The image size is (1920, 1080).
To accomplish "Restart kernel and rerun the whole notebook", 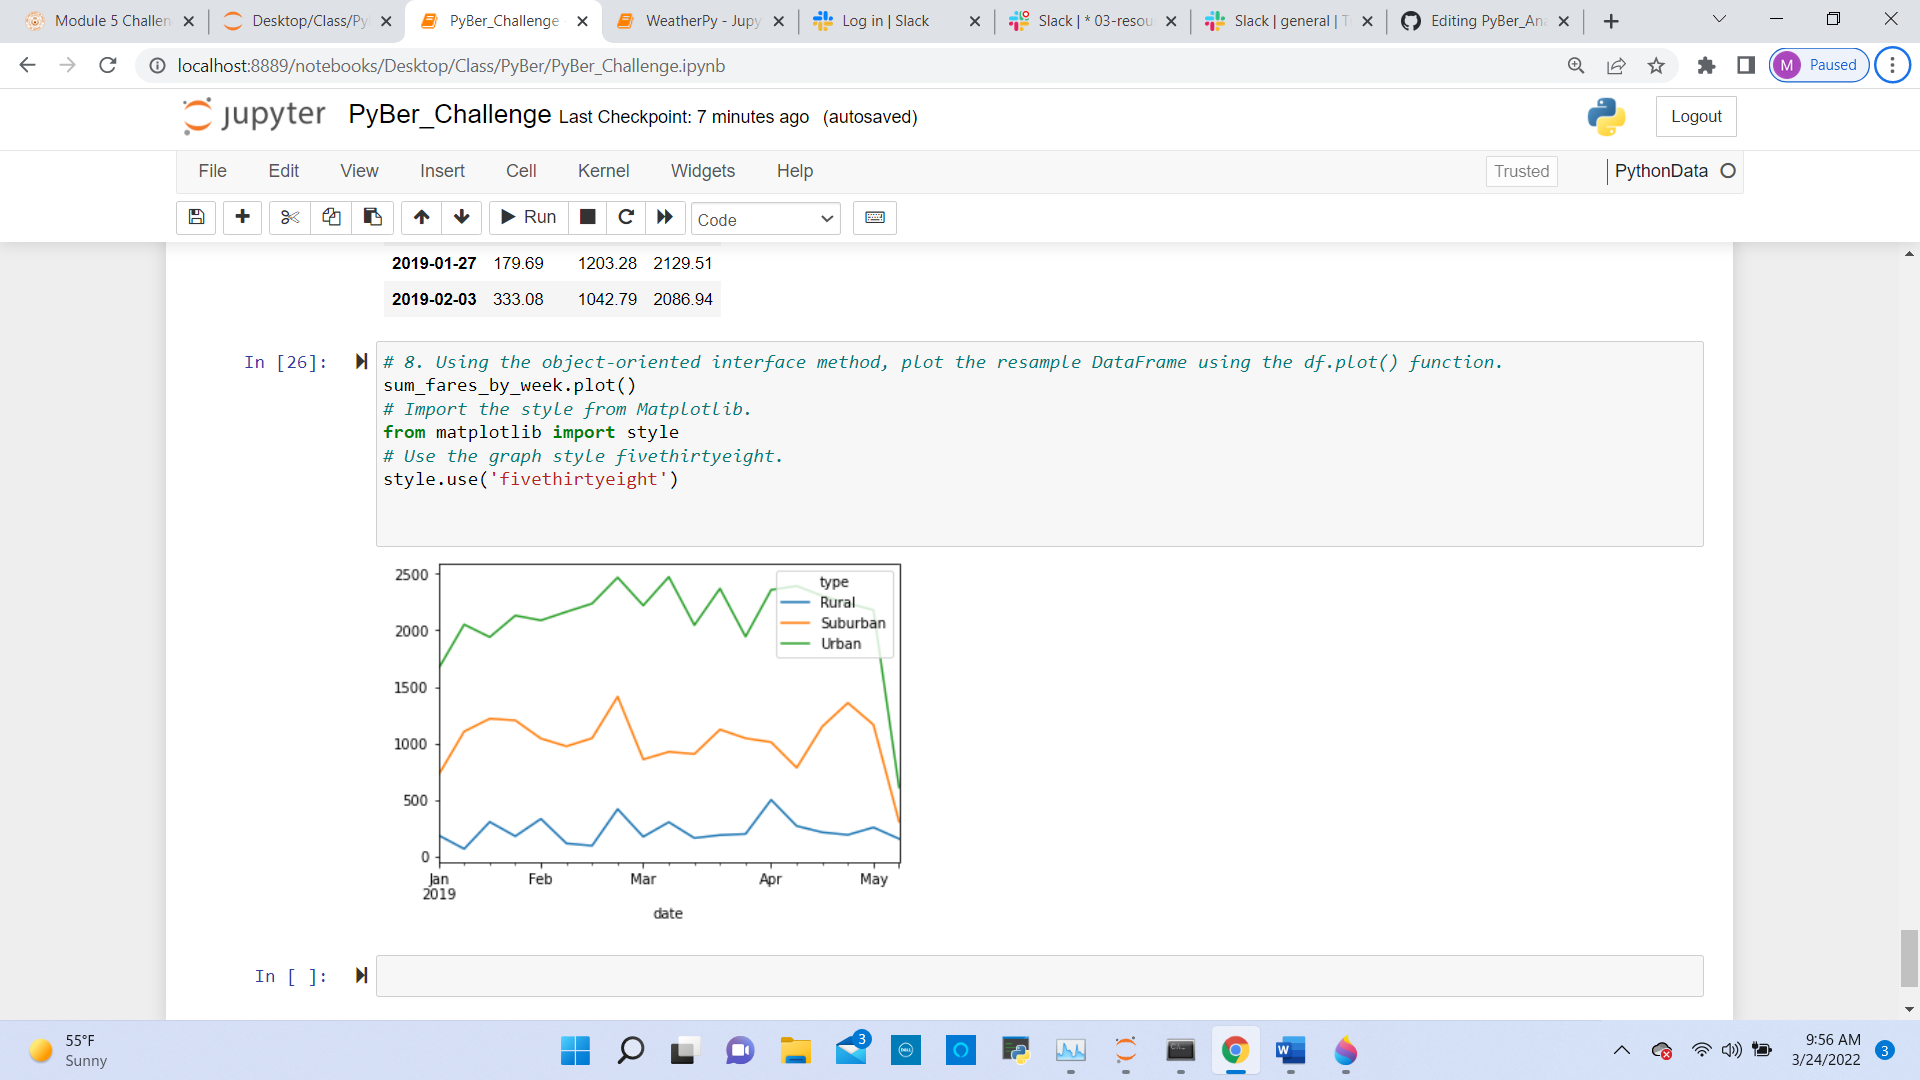I will 665,217.
